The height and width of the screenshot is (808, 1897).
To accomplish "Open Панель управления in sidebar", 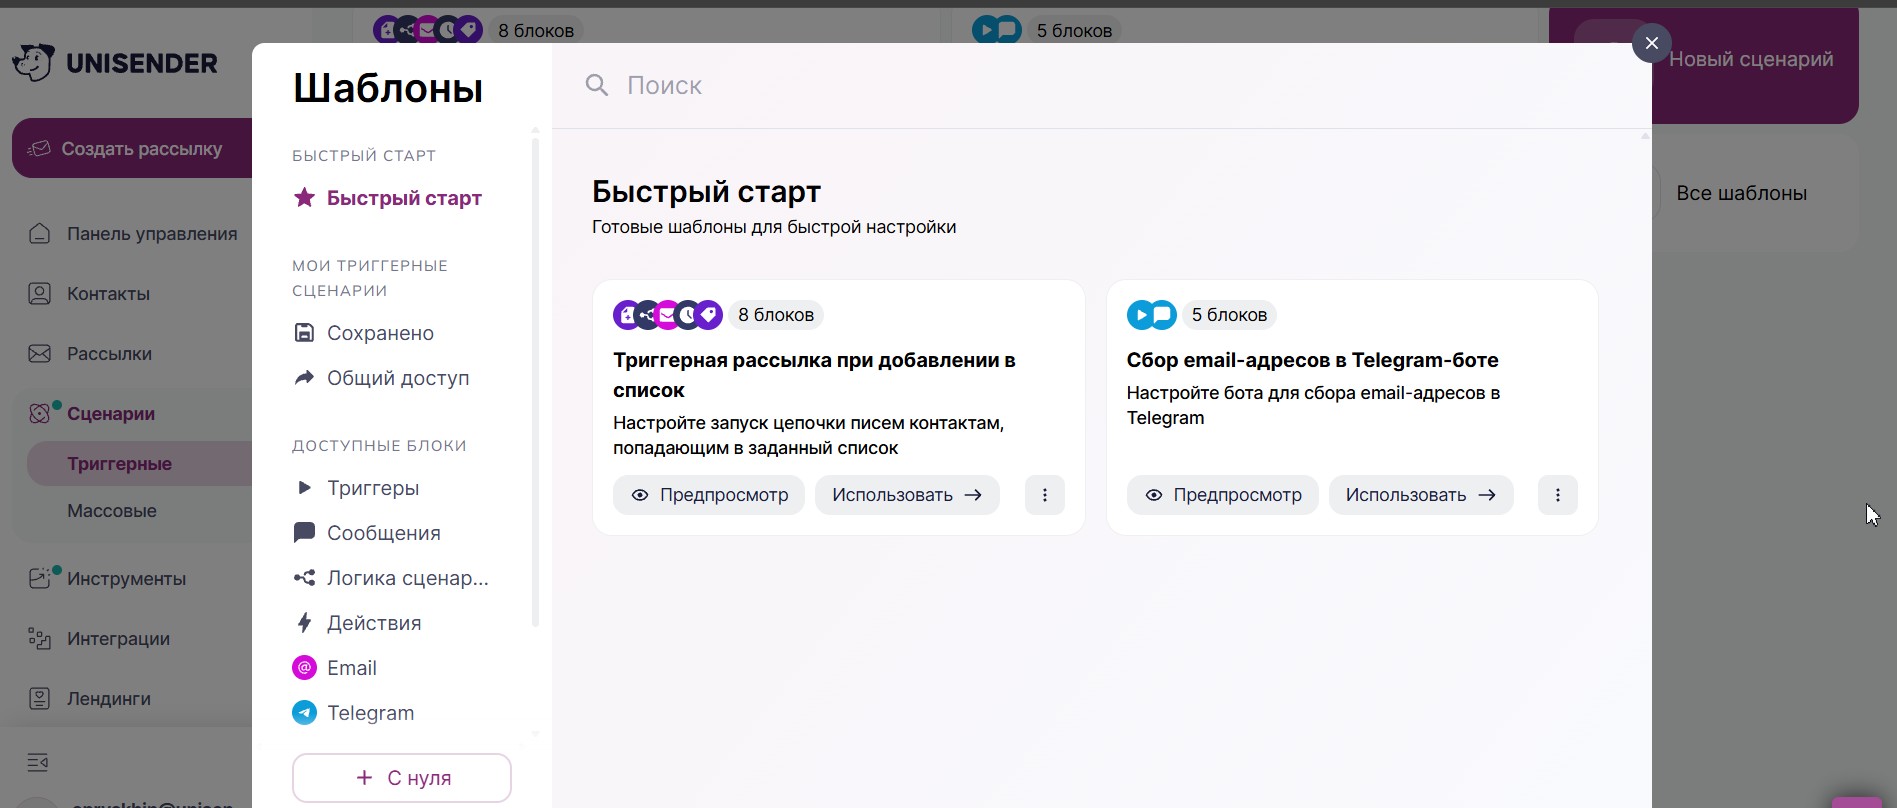I will [132, 233].
